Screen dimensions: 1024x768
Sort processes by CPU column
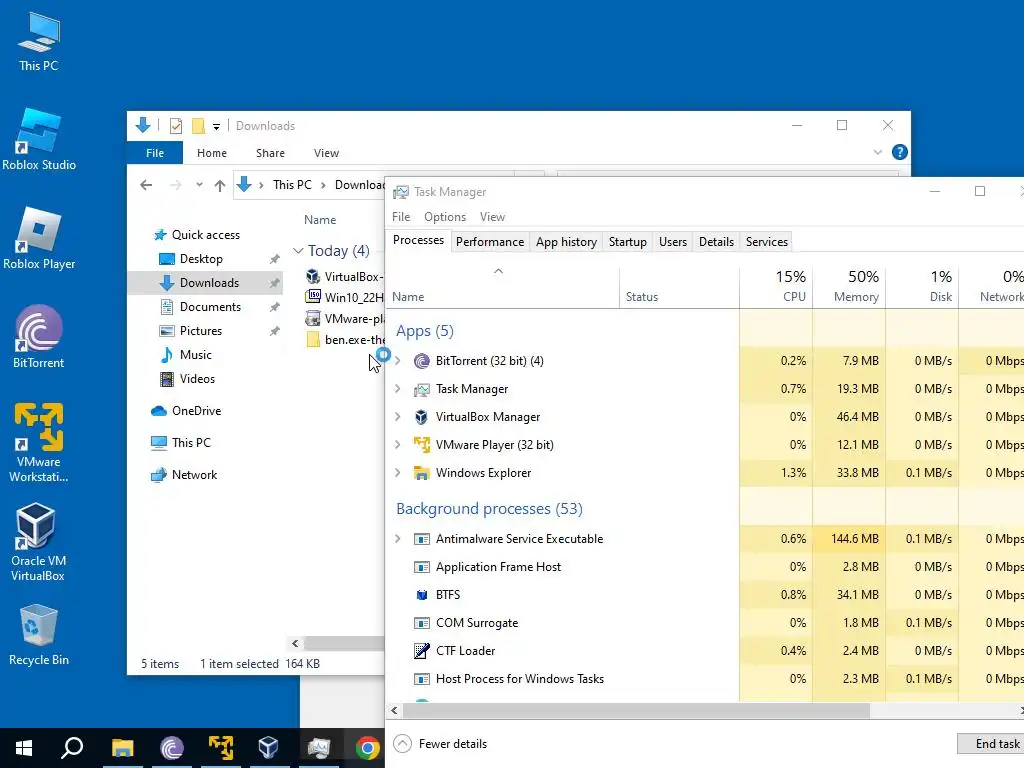(776, 286)
